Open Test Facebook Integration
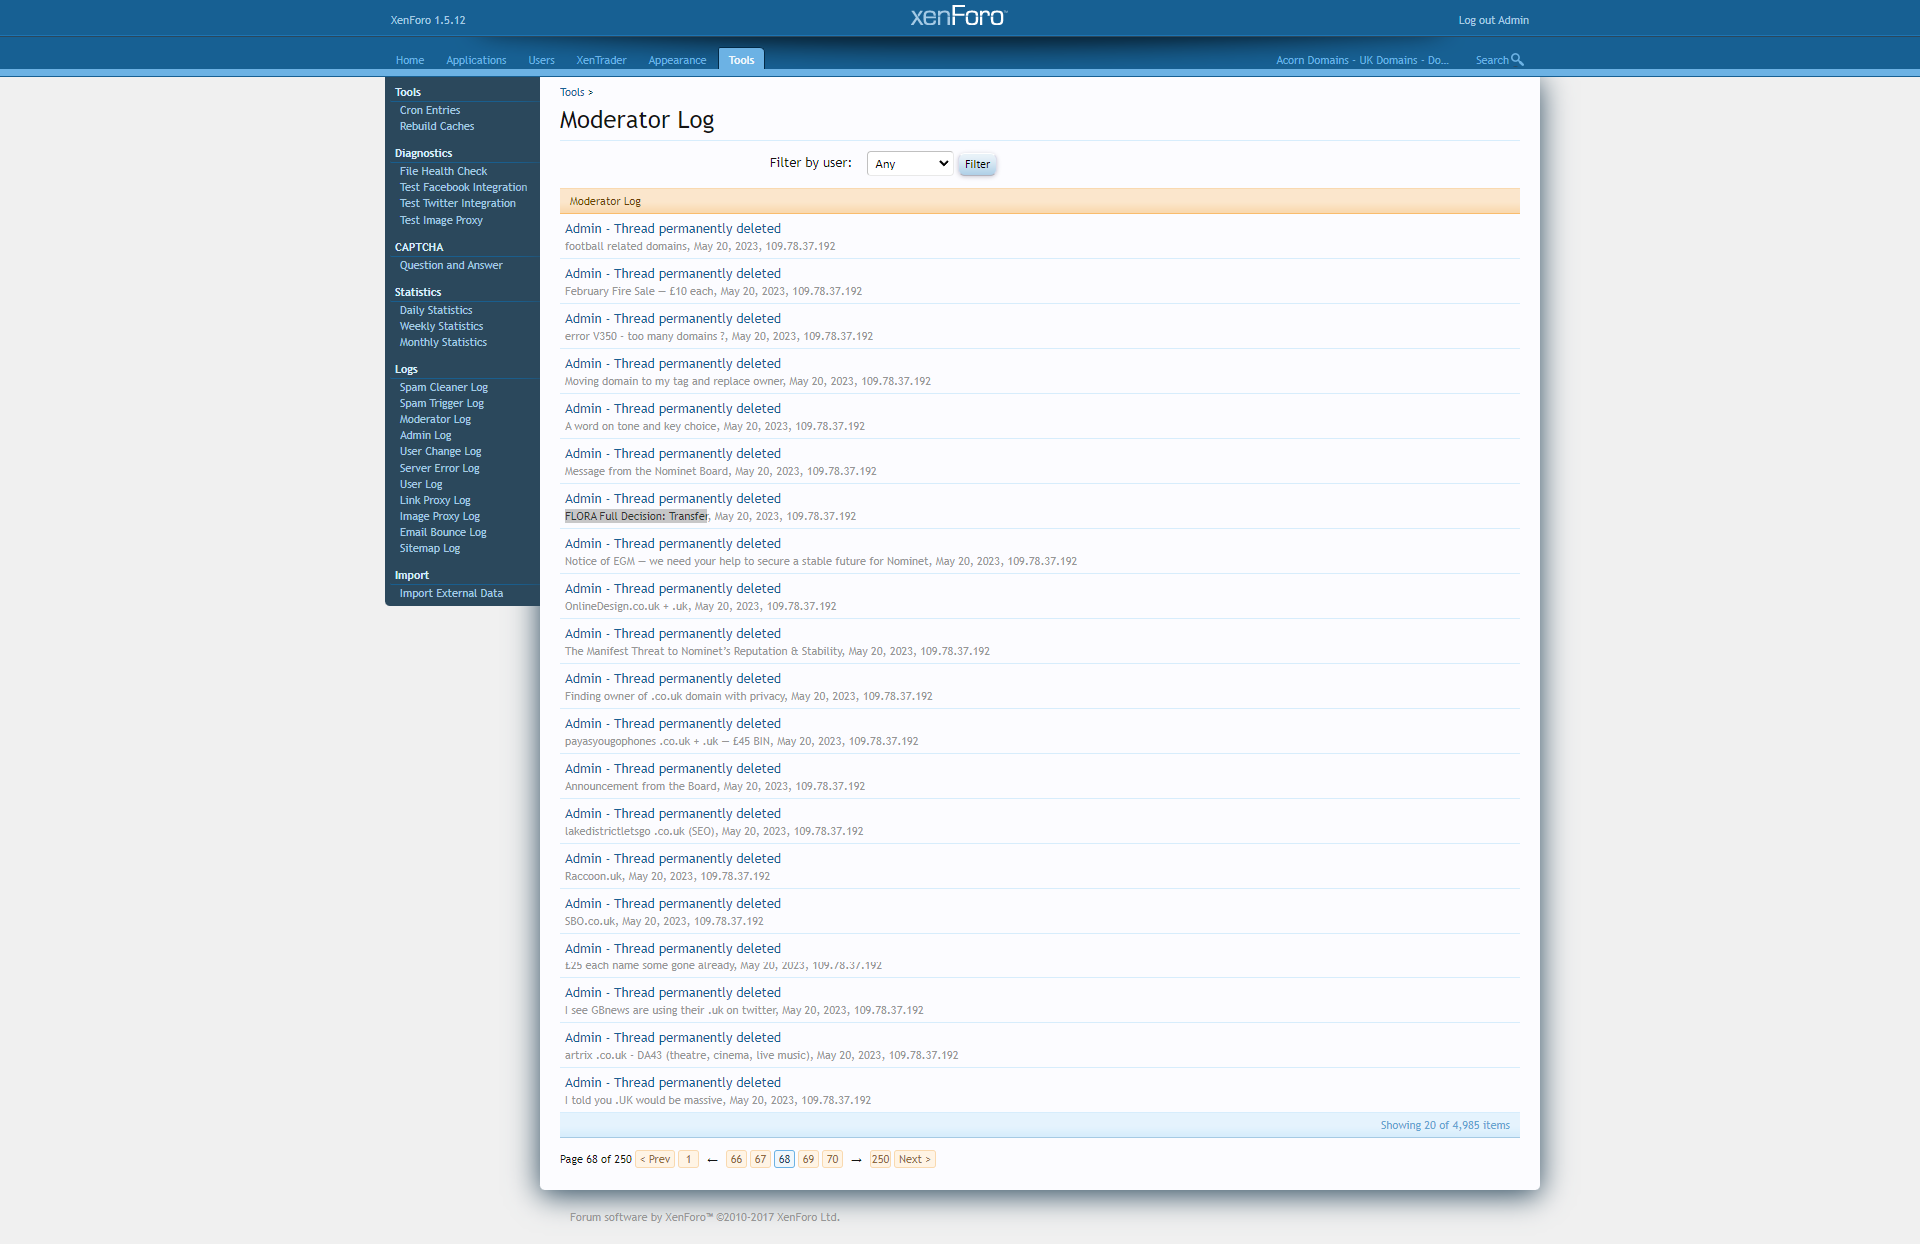Viewport: 1920px width, 1245px height. tap(463, 187)
